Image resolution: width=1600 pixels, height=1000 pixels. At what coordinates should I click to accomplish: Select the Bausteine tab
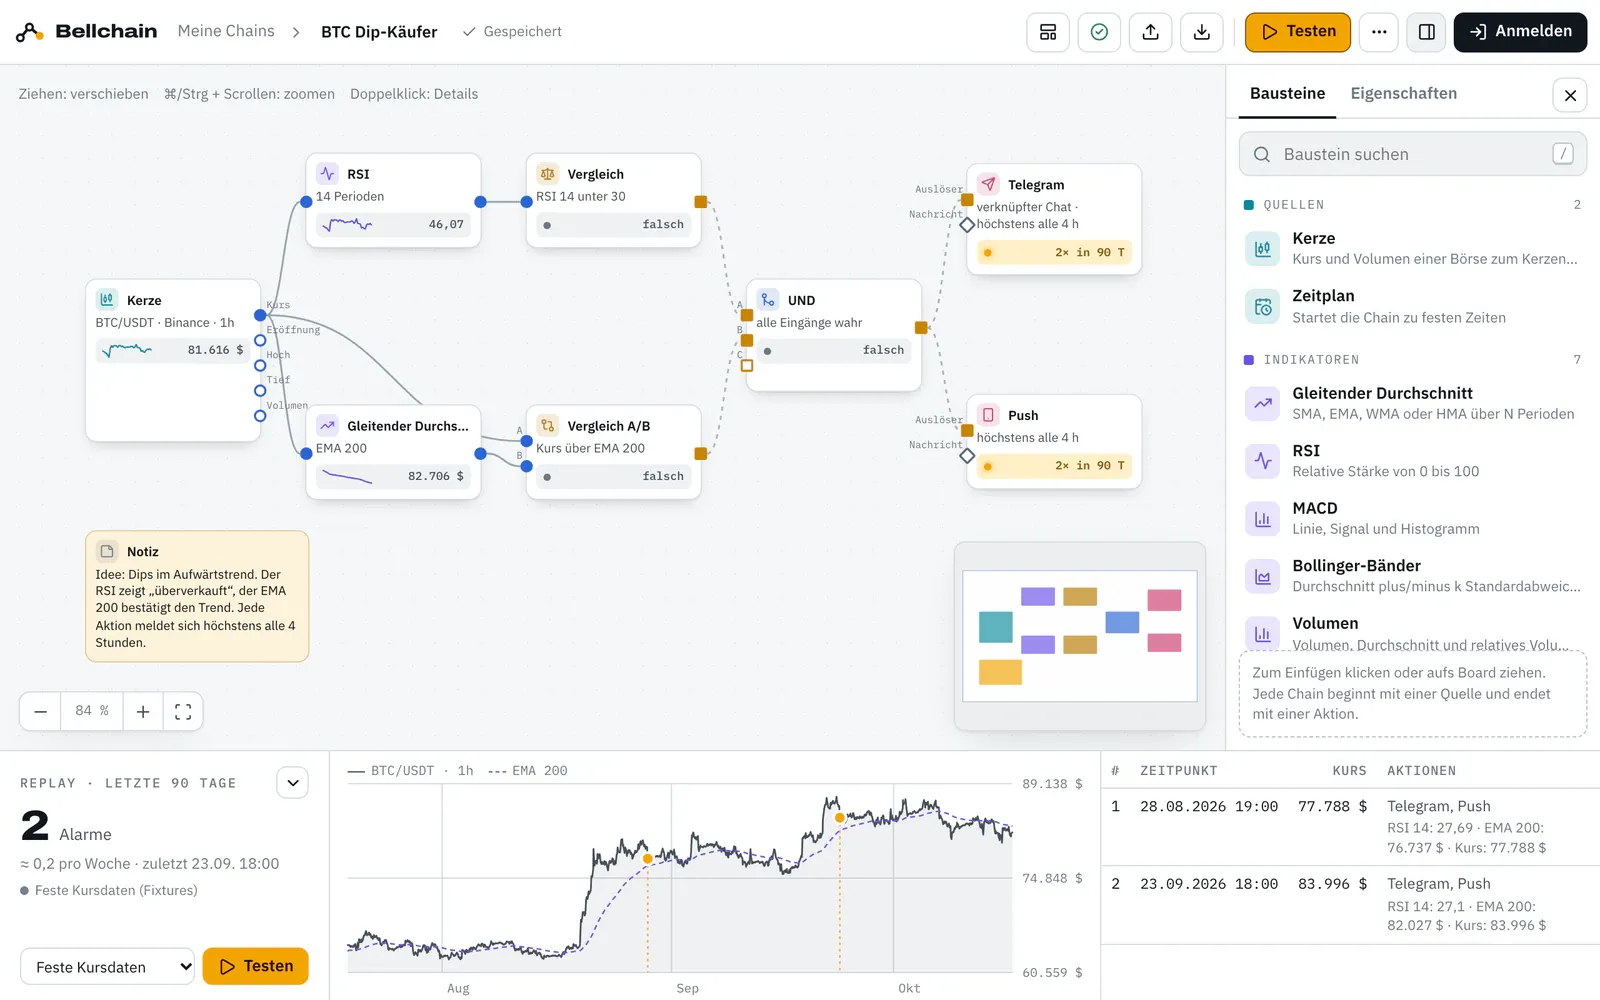[x=1287, y=93]
